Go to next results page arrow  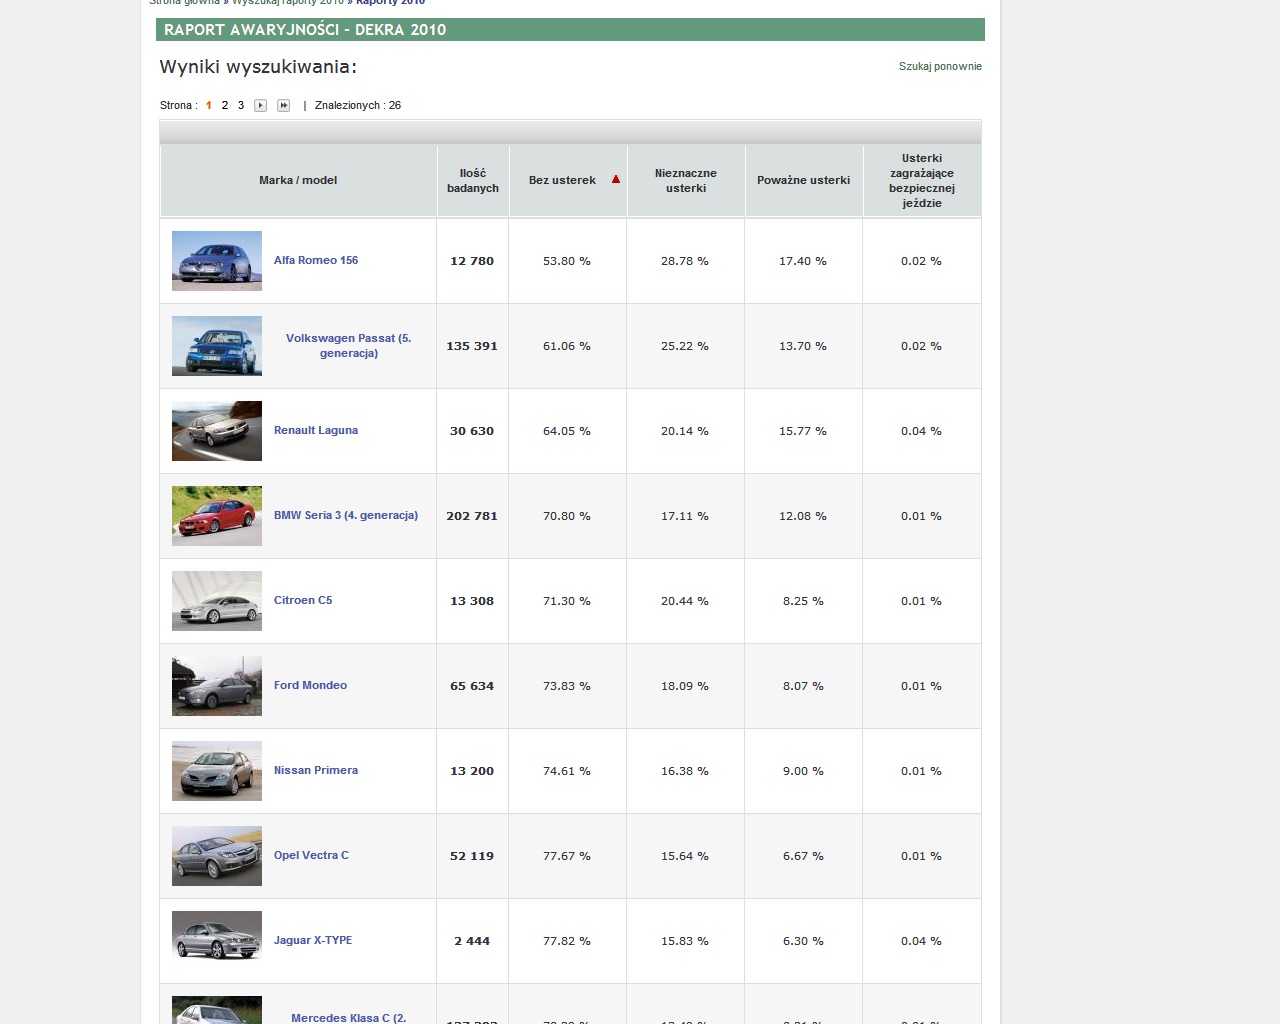[260, 105]
